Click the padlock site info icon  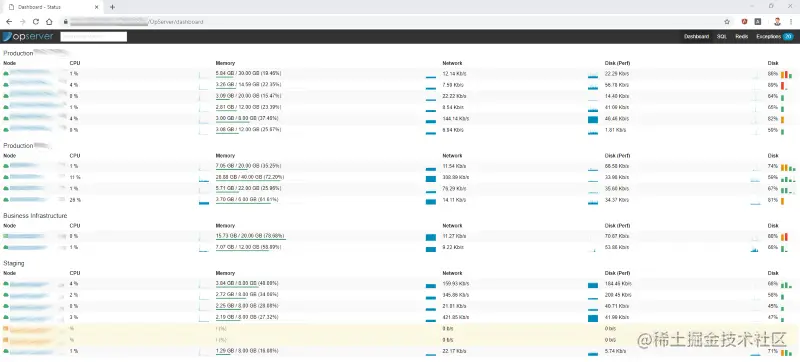click(65, 22)
